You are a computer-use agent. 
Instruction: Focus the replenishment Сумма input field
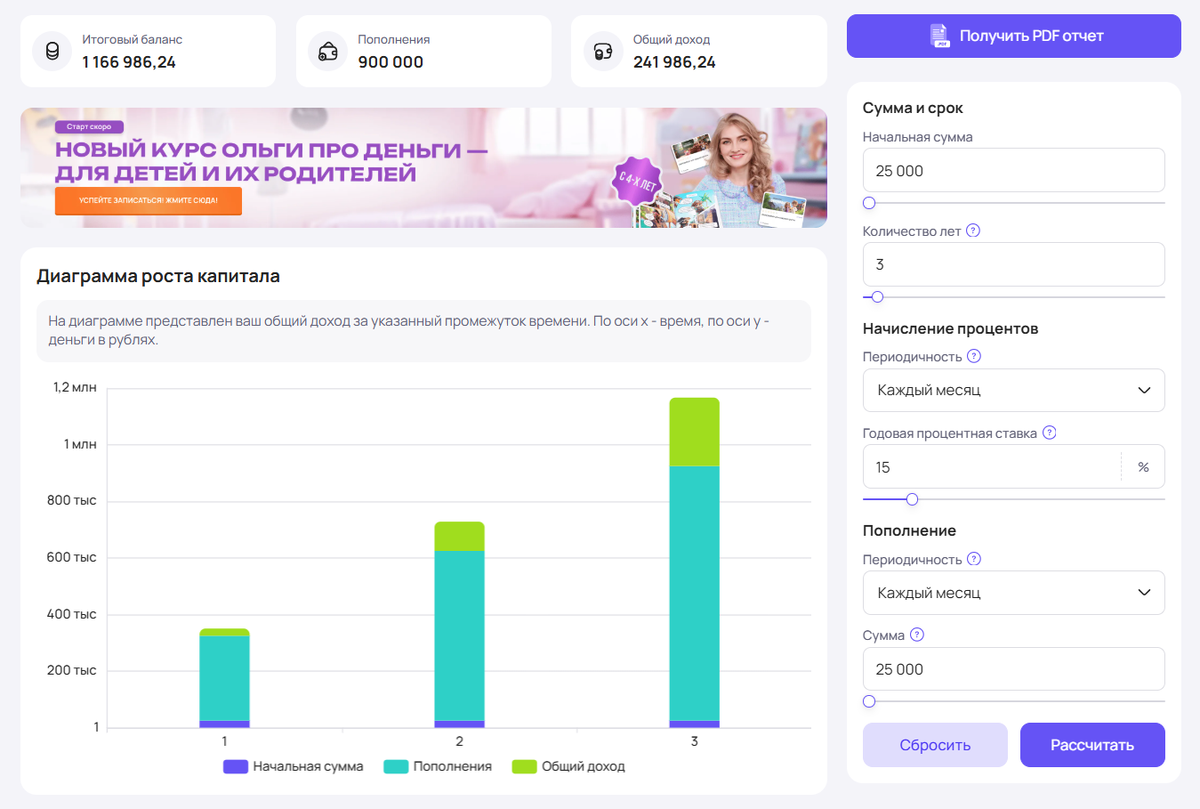click(1014, 669)
